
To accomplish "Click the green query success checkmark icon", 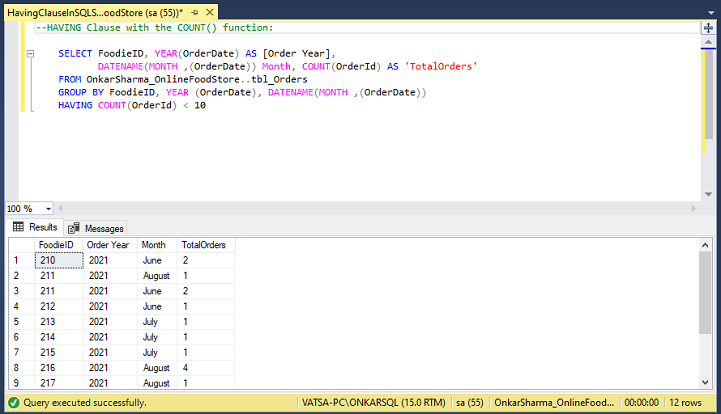I will click(14, 403).
